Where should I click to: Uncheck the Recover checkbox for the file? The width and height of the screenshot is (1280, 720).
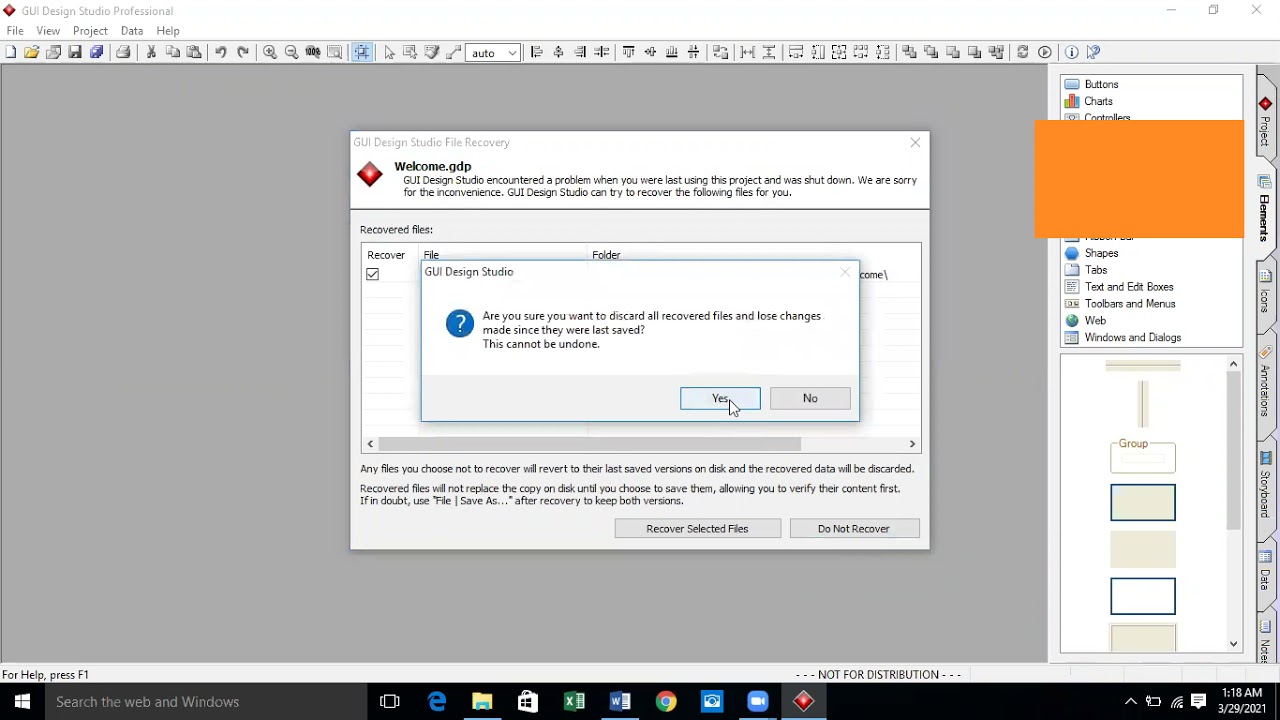click(373, 274)
